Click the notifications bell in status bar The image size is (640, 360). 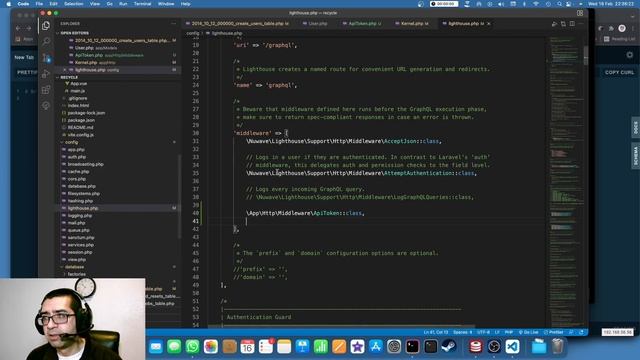point(581,332)
